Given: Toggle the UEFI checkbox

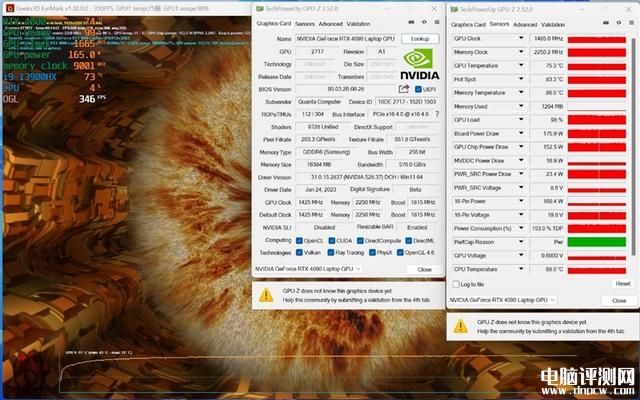Looking at the screenshot, I should (418, 89).
